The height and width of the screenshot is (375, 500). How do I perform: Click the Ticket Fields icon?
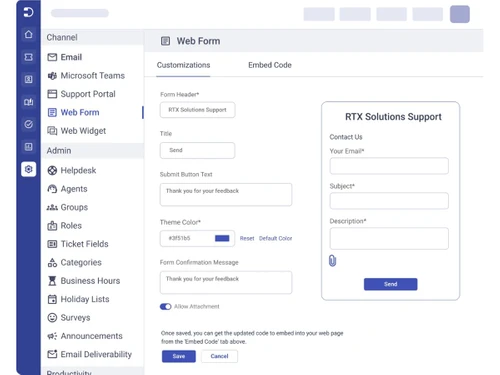point(52,244)
